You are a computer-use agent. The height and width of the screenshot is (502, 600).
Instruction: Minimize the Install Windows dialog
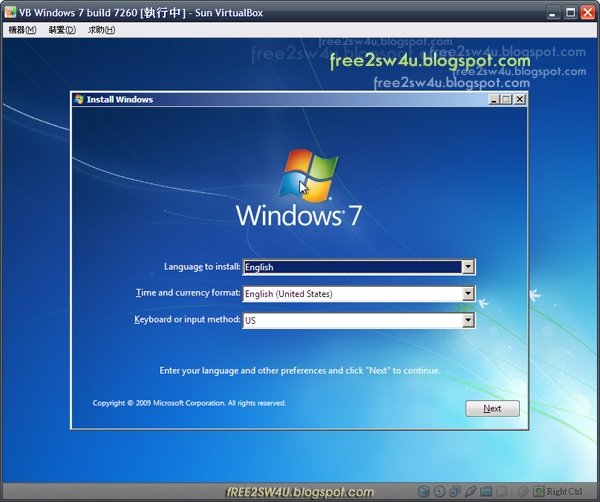tap(494, 99)
